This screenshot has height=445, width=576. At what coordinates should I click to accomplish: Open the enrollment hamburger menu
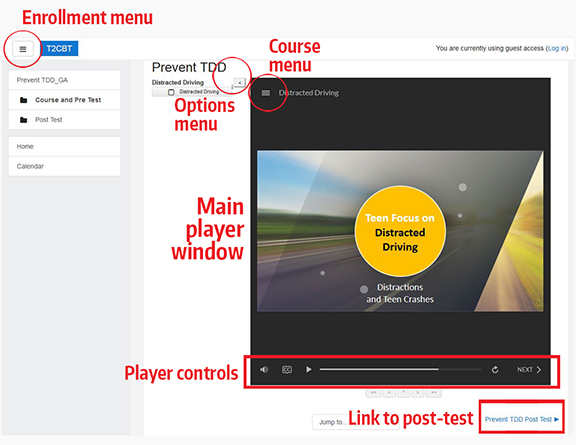[x=23, y=49]
